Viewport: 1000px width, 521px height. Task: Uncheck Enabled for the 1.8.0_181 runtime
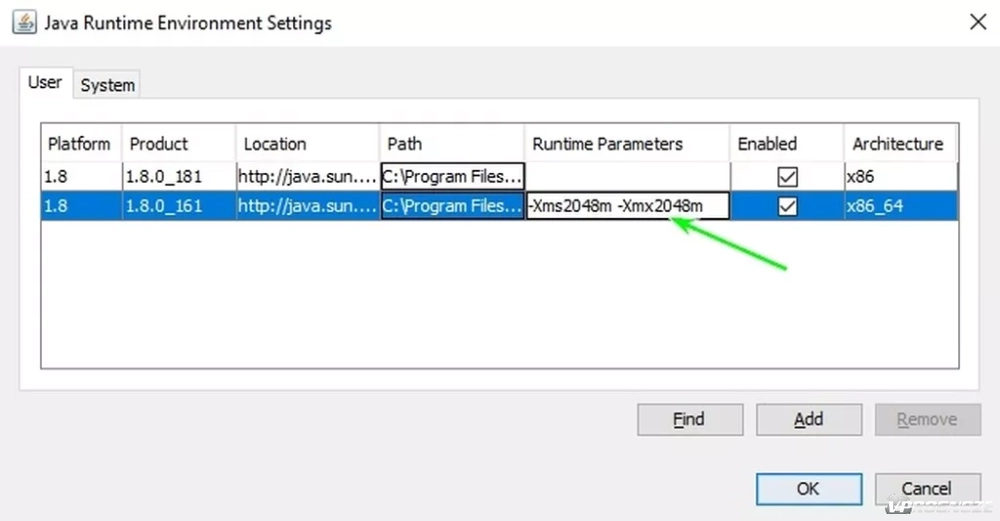click(787, 177)
